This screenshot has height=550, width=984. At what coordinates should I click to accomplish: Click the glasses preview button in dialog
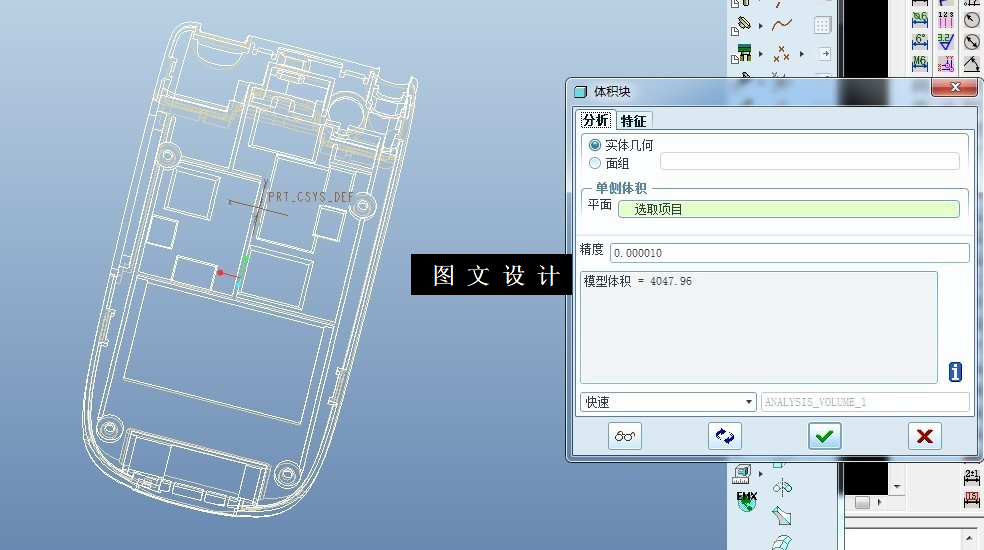624,436
